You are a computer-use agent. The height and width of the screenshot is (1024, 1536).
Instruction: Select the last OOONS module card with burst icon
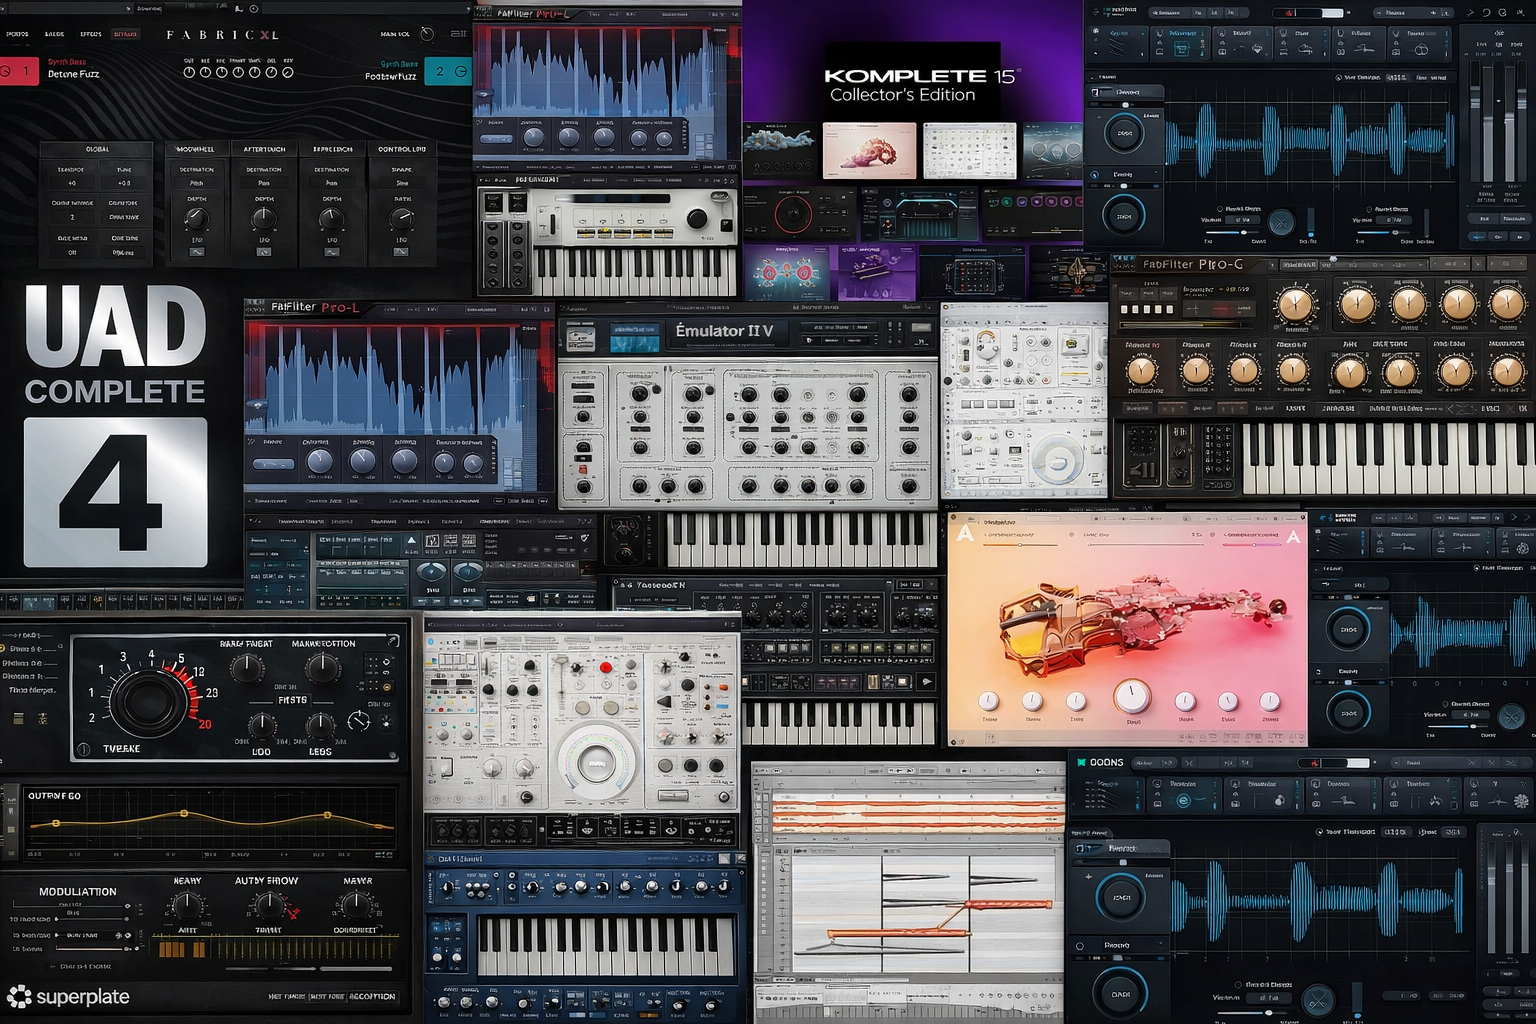point(1499,795)
